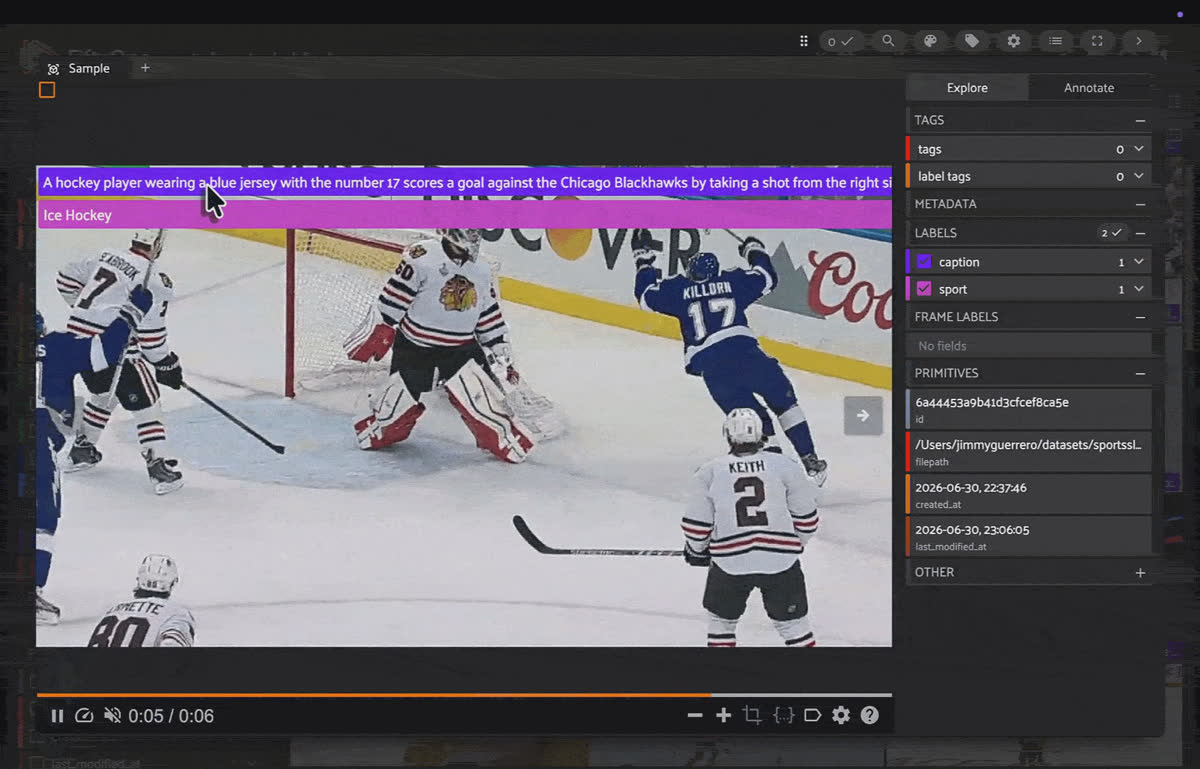Collapse the FRAME LABELS section
Viewport: 1200px width, 769px height.
click(x=1140, y=317)
